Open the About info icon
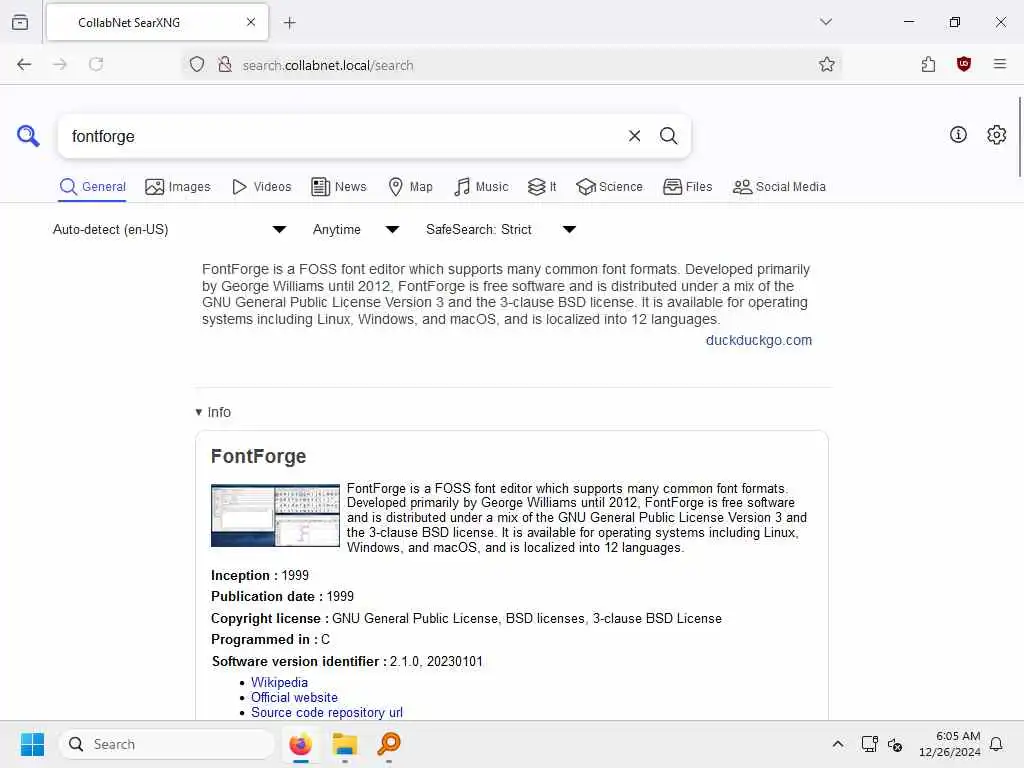Image resolution: width=1024 pixels, height=768 pixels. [x=958, y=135]
